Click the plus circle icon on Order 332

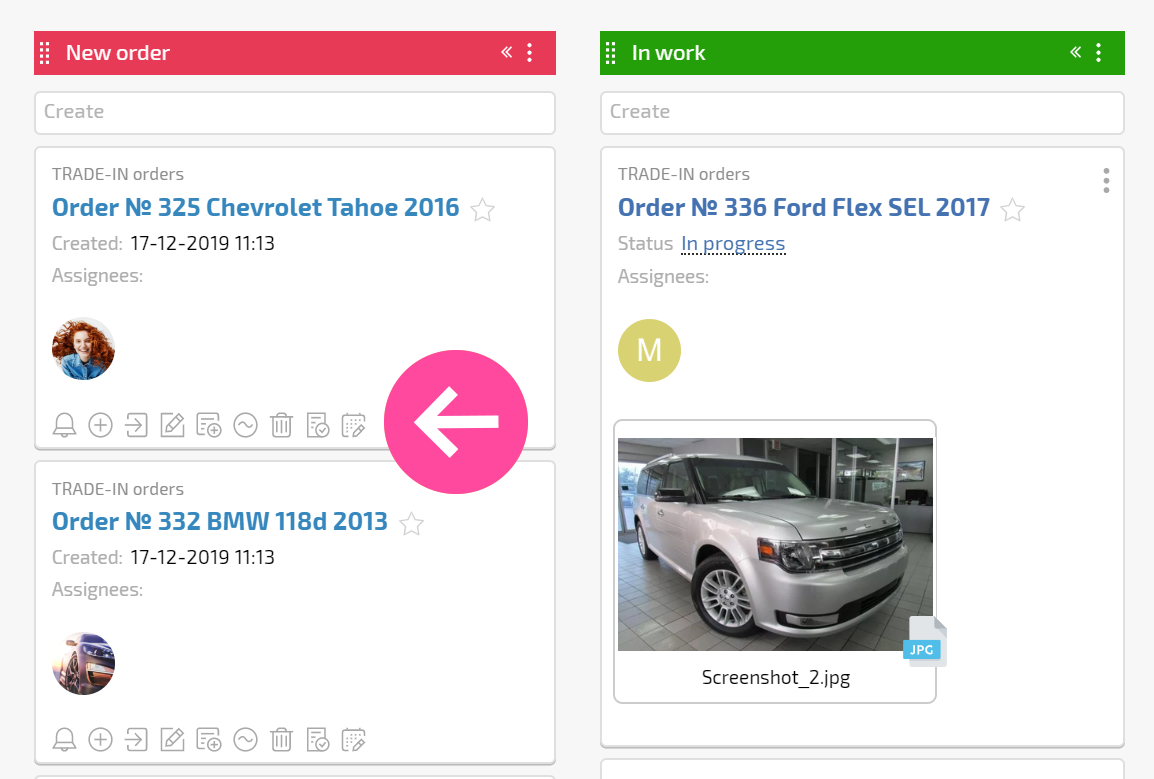[101, 739]
